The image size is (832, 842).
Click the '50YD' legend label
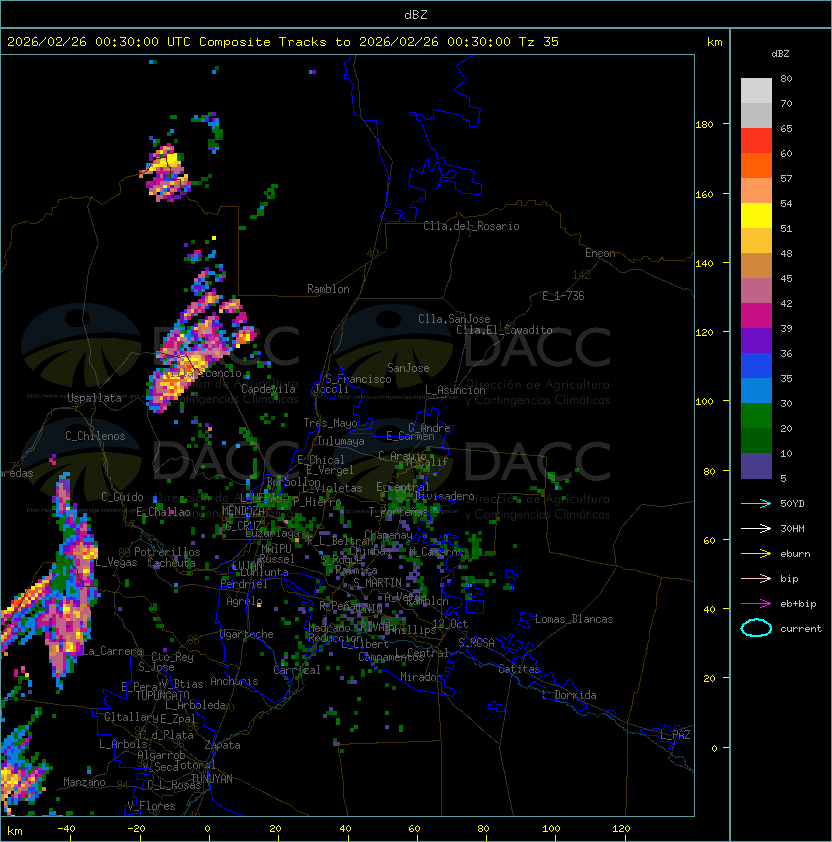792,504
